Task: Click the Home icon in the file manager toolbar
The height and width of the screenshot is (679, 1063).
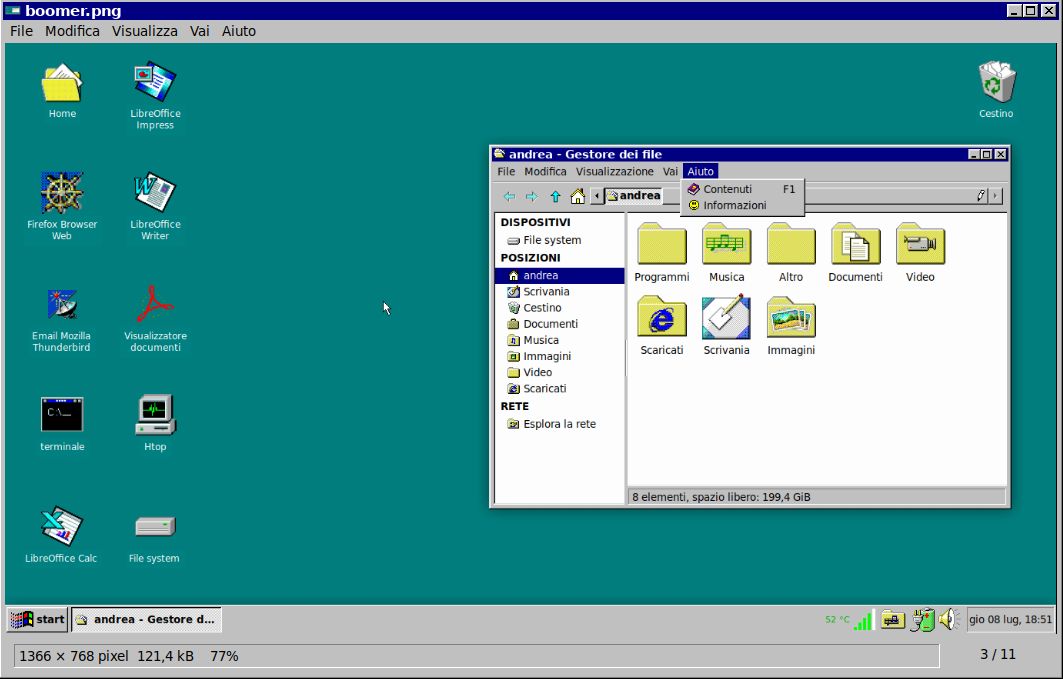Action: coord(578,196)
